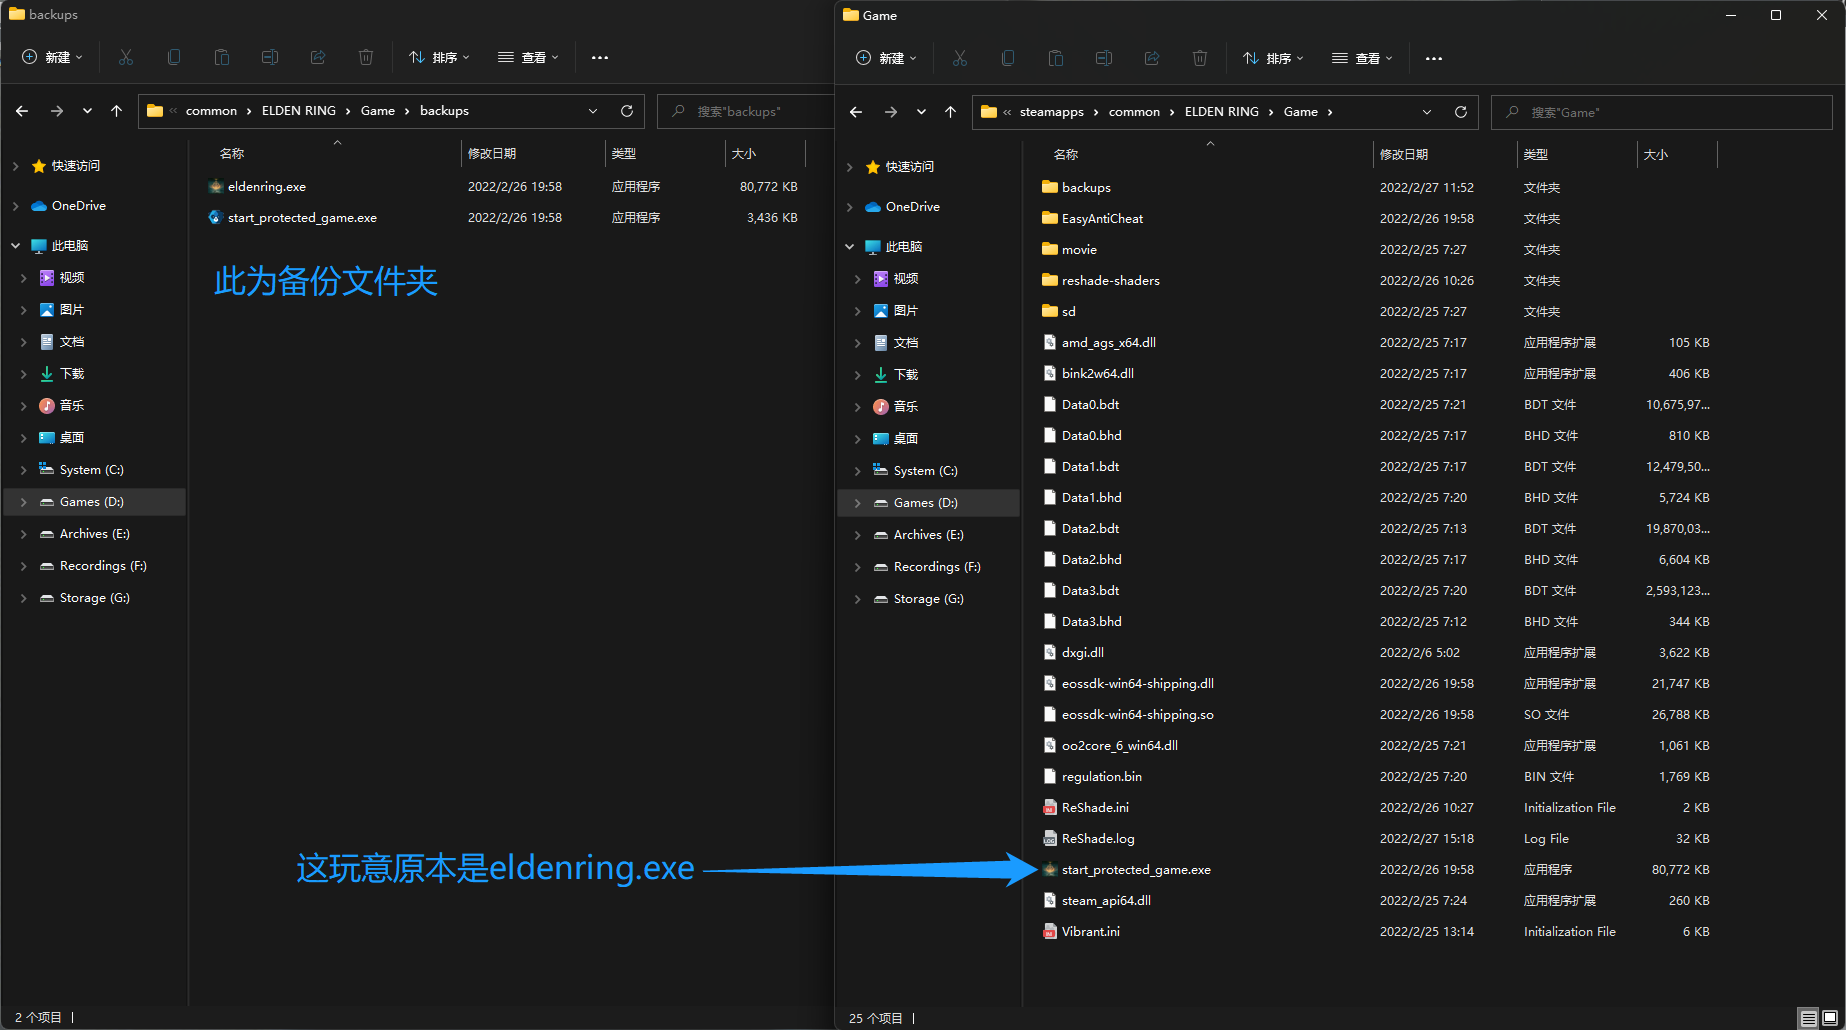Image resolution: width=1846 pixels, height=1030 pixels.
Task: Click the Paste icon in Game window toolbar
Action: [x=1056, y=58]
